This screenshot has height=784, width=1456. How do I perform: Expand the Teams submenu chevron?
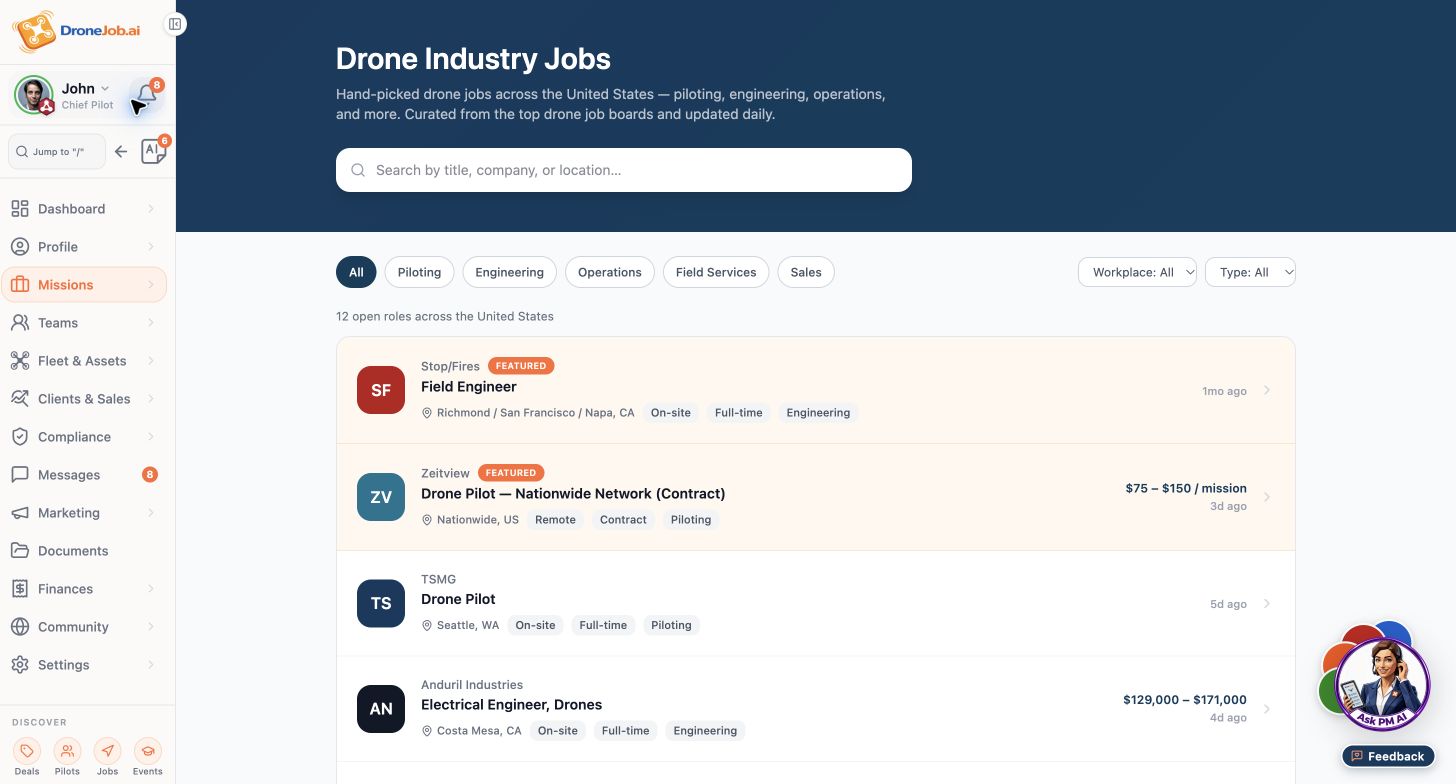pos(151,323)
